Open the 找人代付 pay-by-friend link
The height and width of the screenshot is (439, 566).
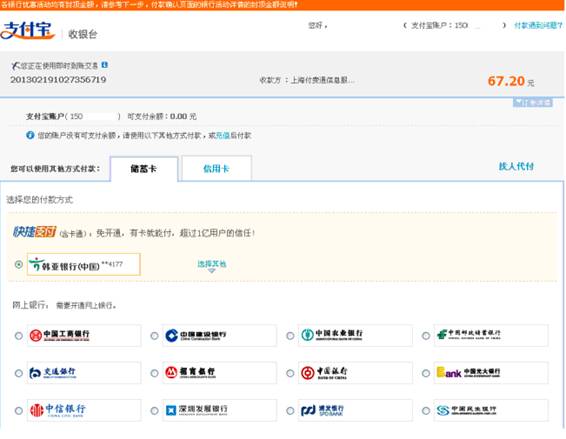point(516,166)
